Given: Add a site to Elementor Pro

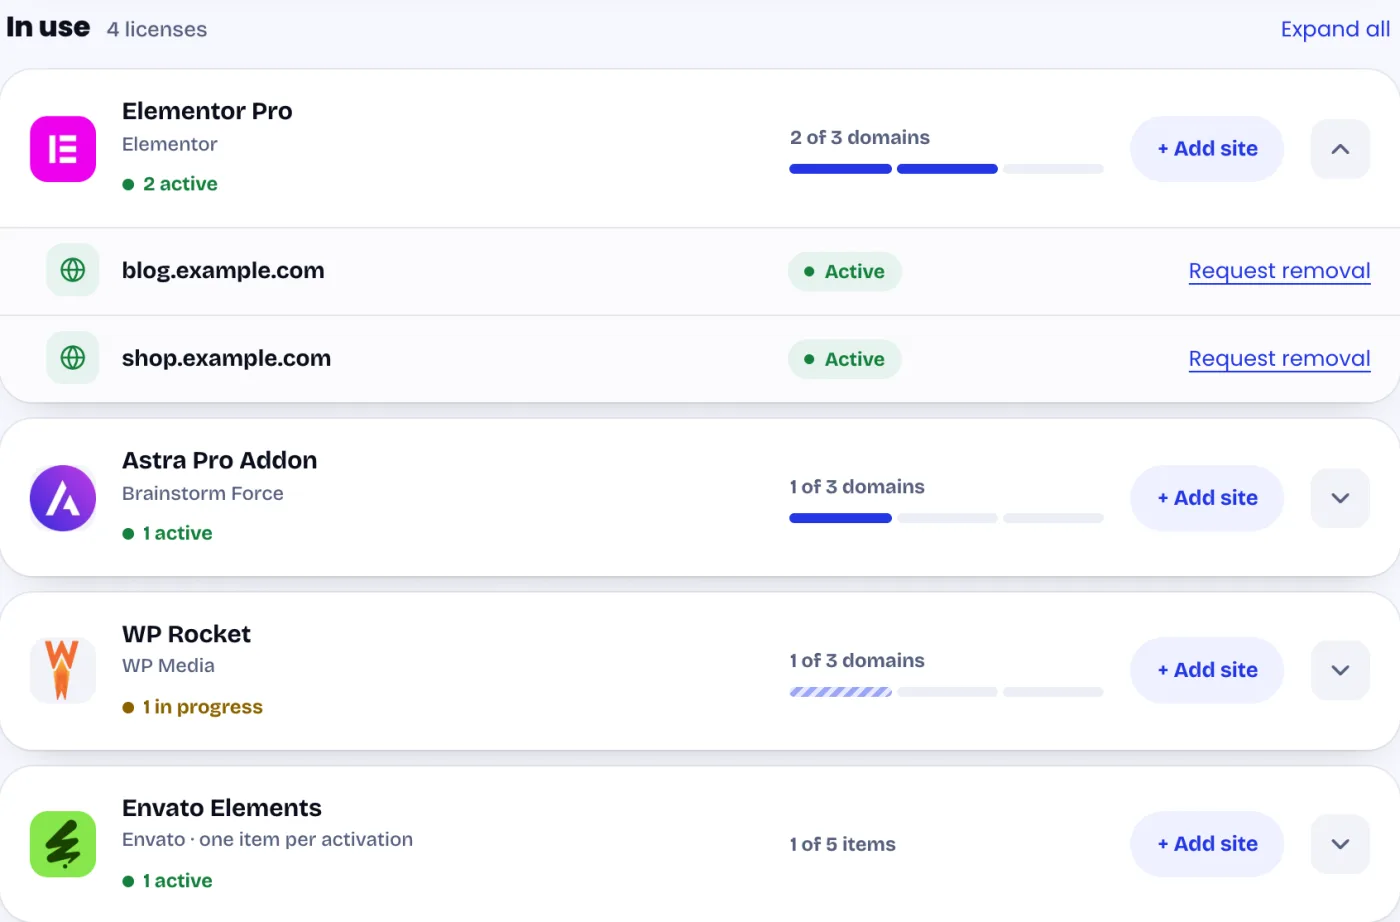Looking at the screenshot, I should 1207,149.
